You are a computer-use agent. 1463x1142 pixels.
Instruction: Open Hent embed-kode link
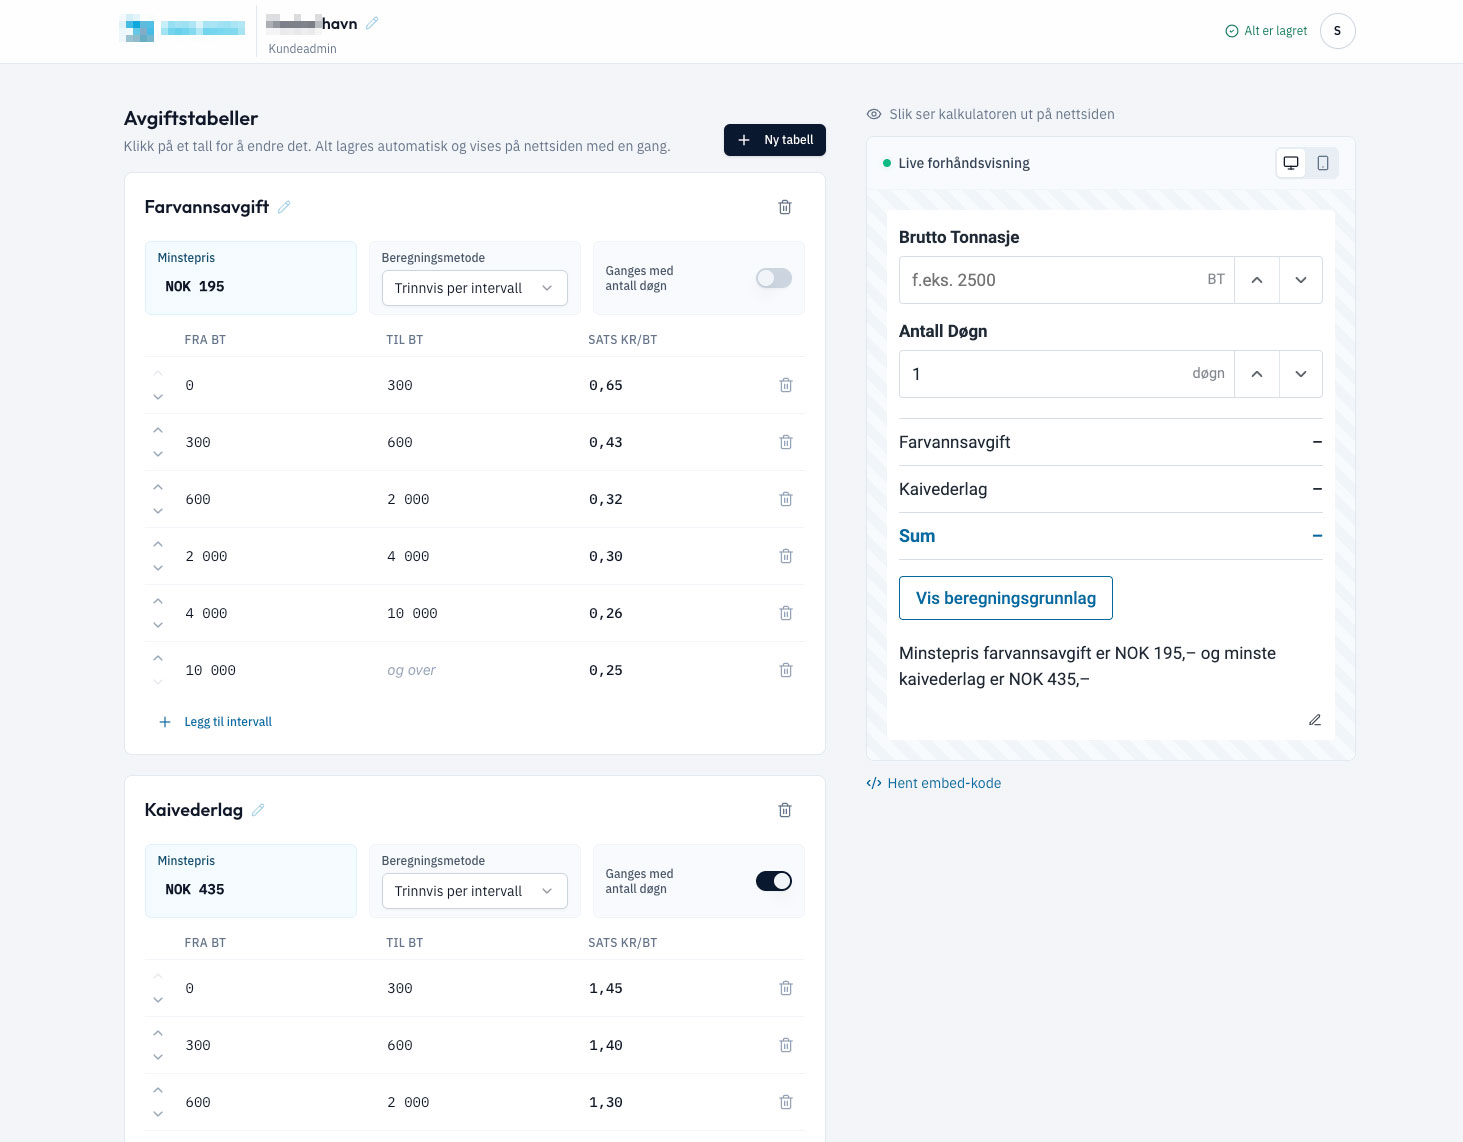(934, 783)
